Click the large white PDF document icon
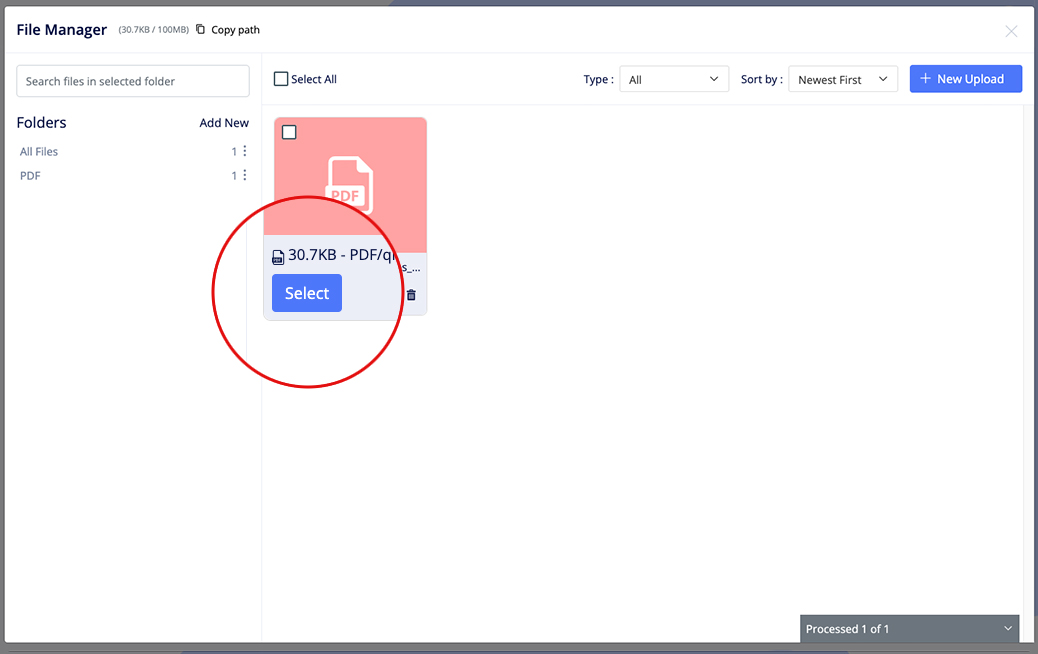 [x=349, y=185]
